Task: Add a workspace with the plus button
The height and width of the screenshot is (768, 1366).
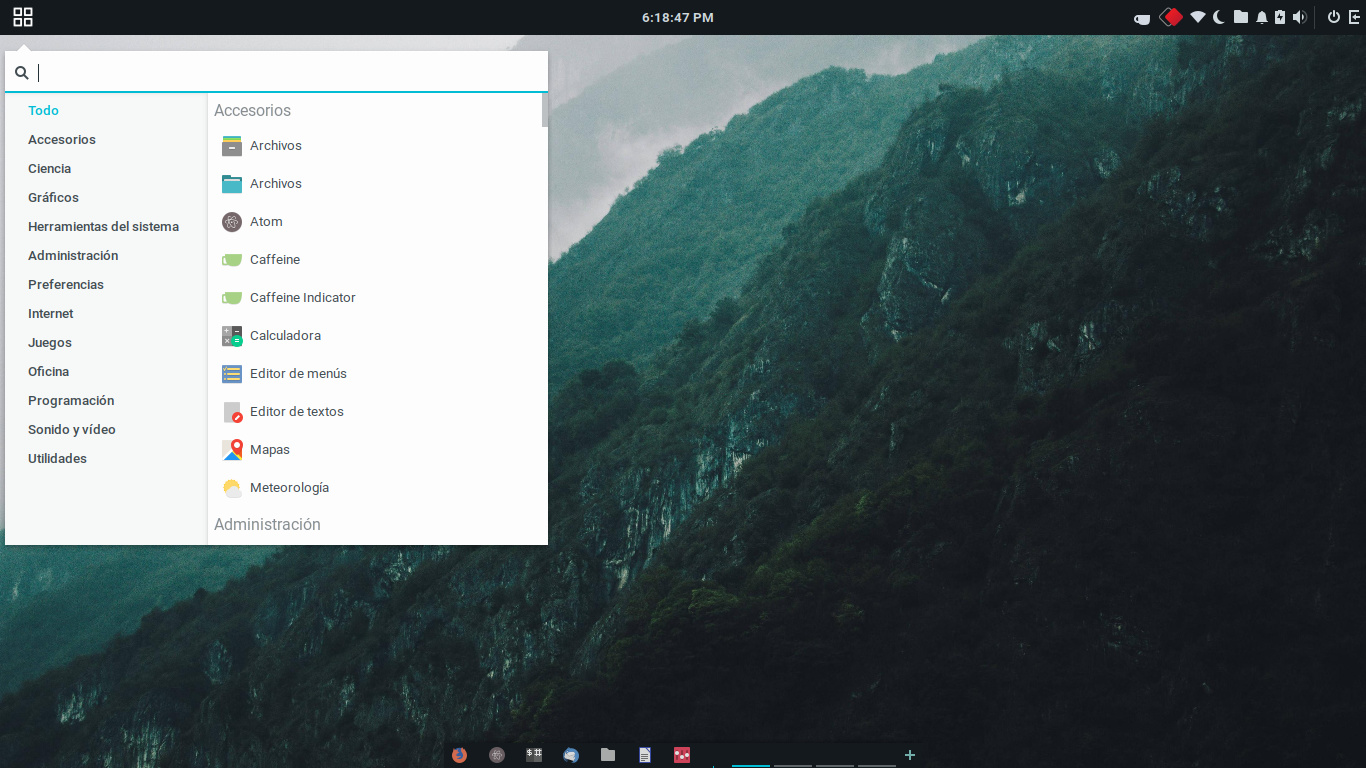Action: pyautogui.click(x=910, y=755)
